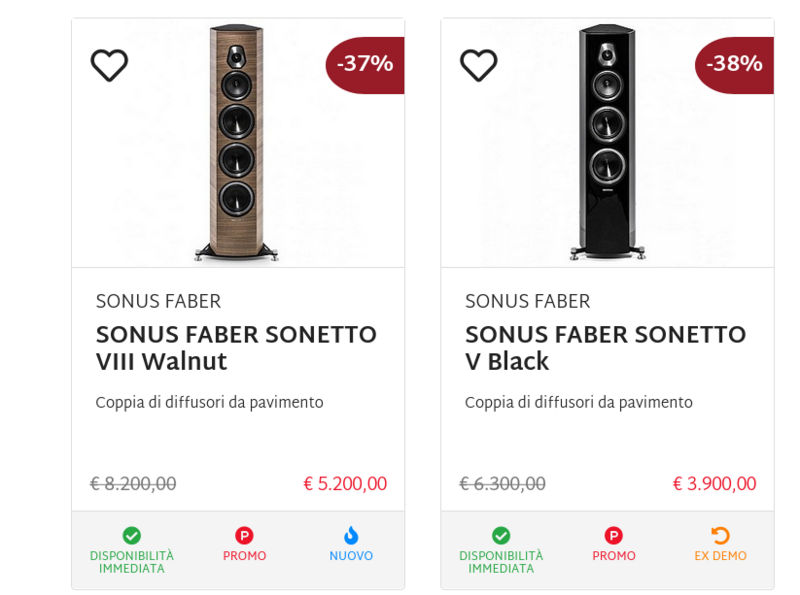Click orange Ex Demo arrow icon

720,536
